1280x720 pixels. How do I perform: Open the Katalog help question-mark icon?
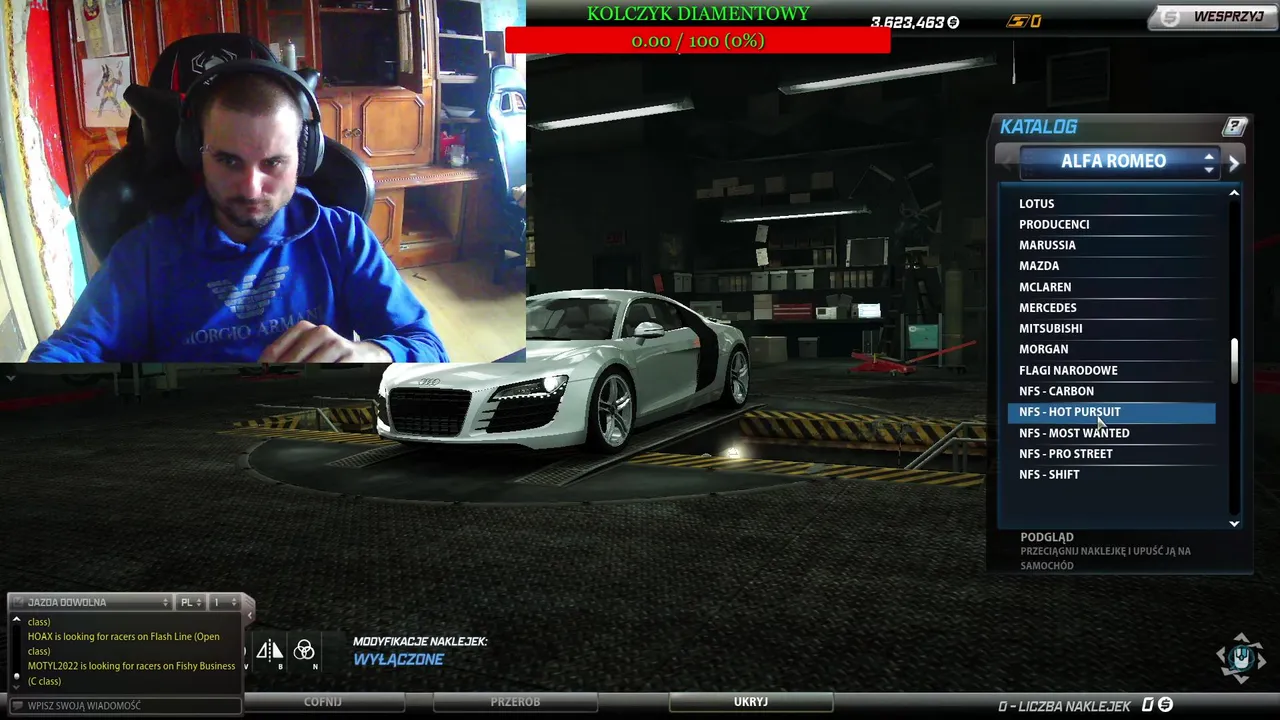coord(1235,126)
